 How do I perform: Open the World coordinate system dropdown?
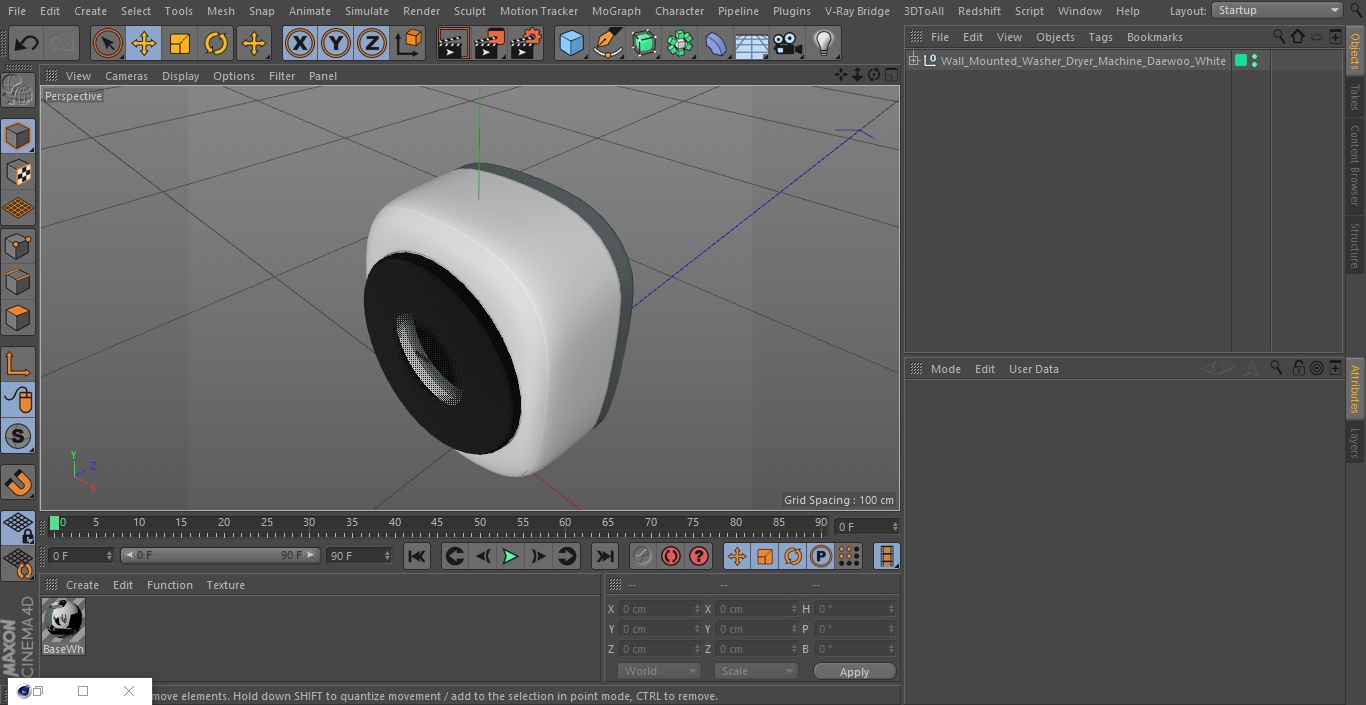tap(659, 671)
